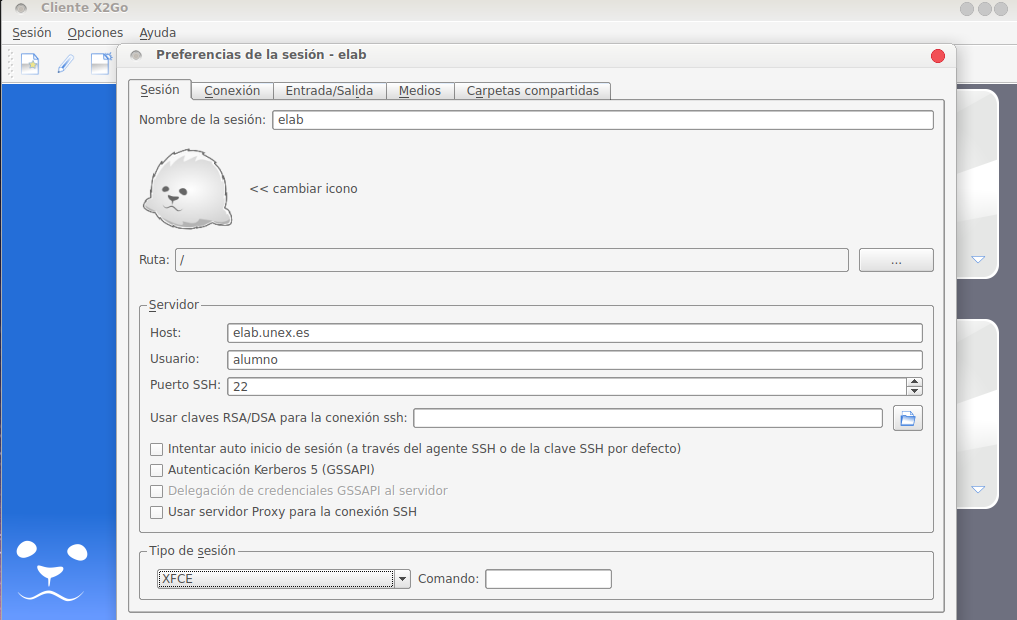Click the toolbar icon right of the pencil

coord(101,64)
